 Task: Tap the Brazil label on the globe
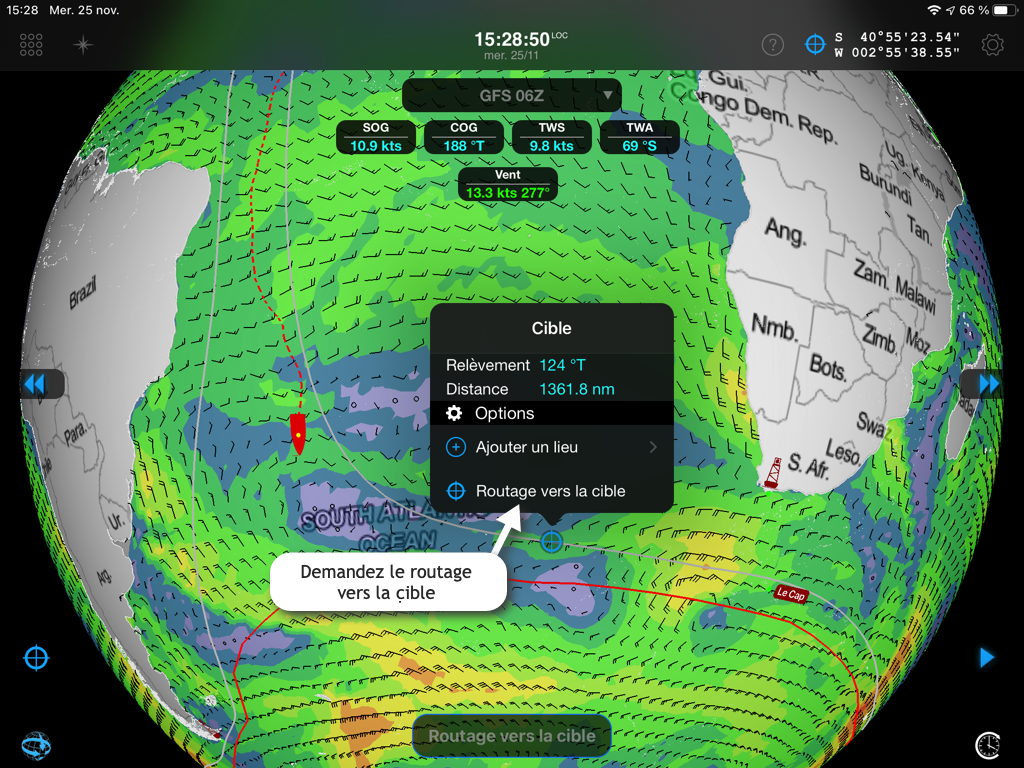pos(83,292)
